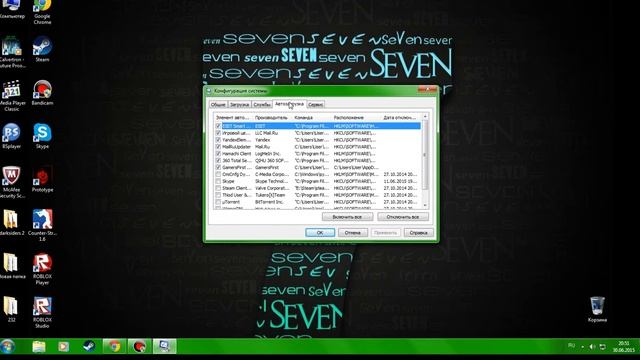Uncheck the ESET Smart Security startup item

[x=218, y=126]
